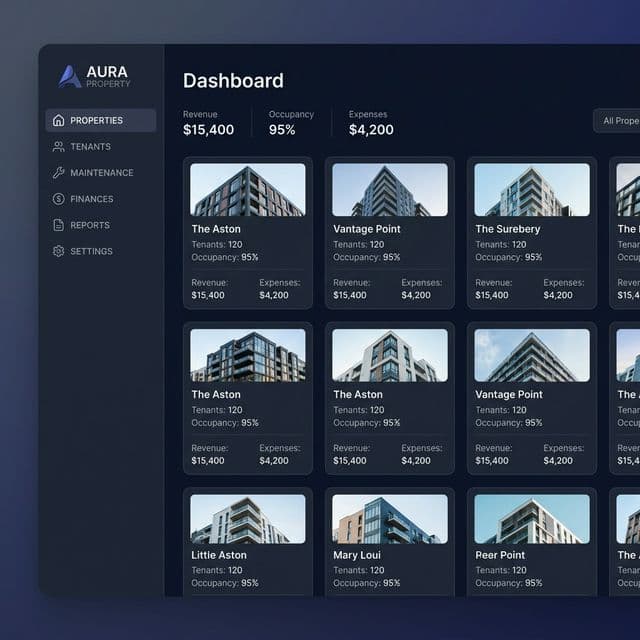640x640 pixels.
Task: Select the Maintenance wrench icon
Action: click(58, 173)
